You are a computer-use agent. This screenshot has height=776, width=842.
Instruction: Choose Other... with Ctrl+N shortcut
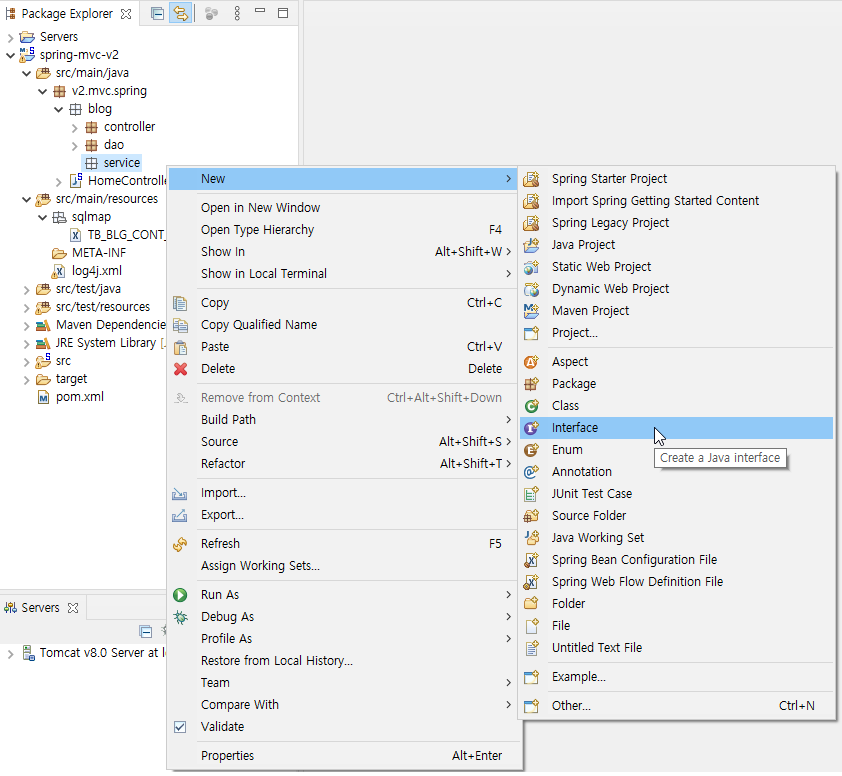pyautogui.click(x=676, y=706)
